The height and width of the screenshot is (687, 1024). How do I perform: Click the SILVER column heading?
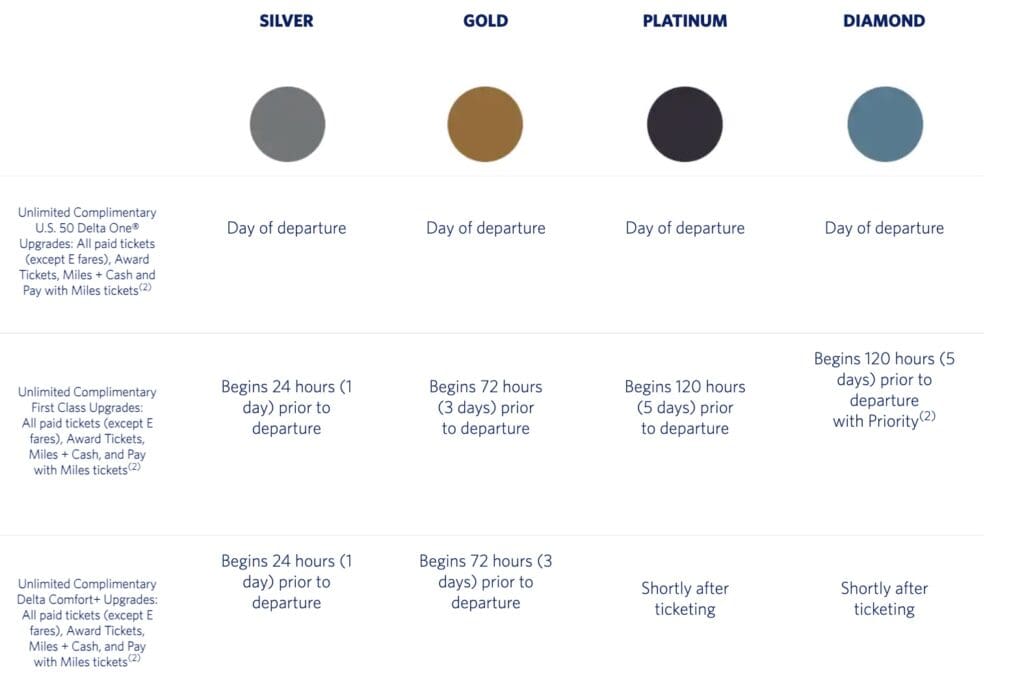click(286, 21)
